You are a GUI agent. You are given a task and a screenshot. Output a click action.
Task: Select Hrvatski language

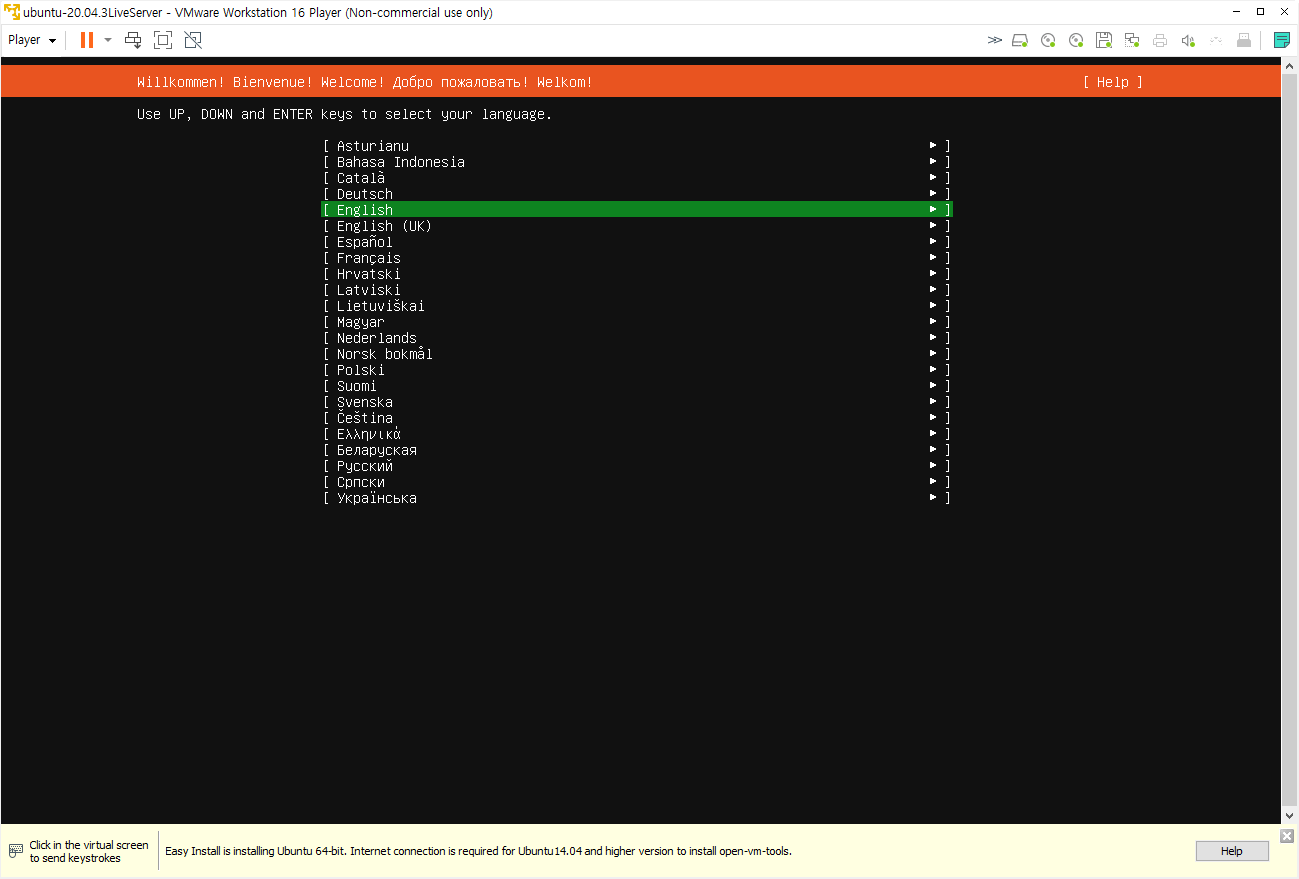637,274
